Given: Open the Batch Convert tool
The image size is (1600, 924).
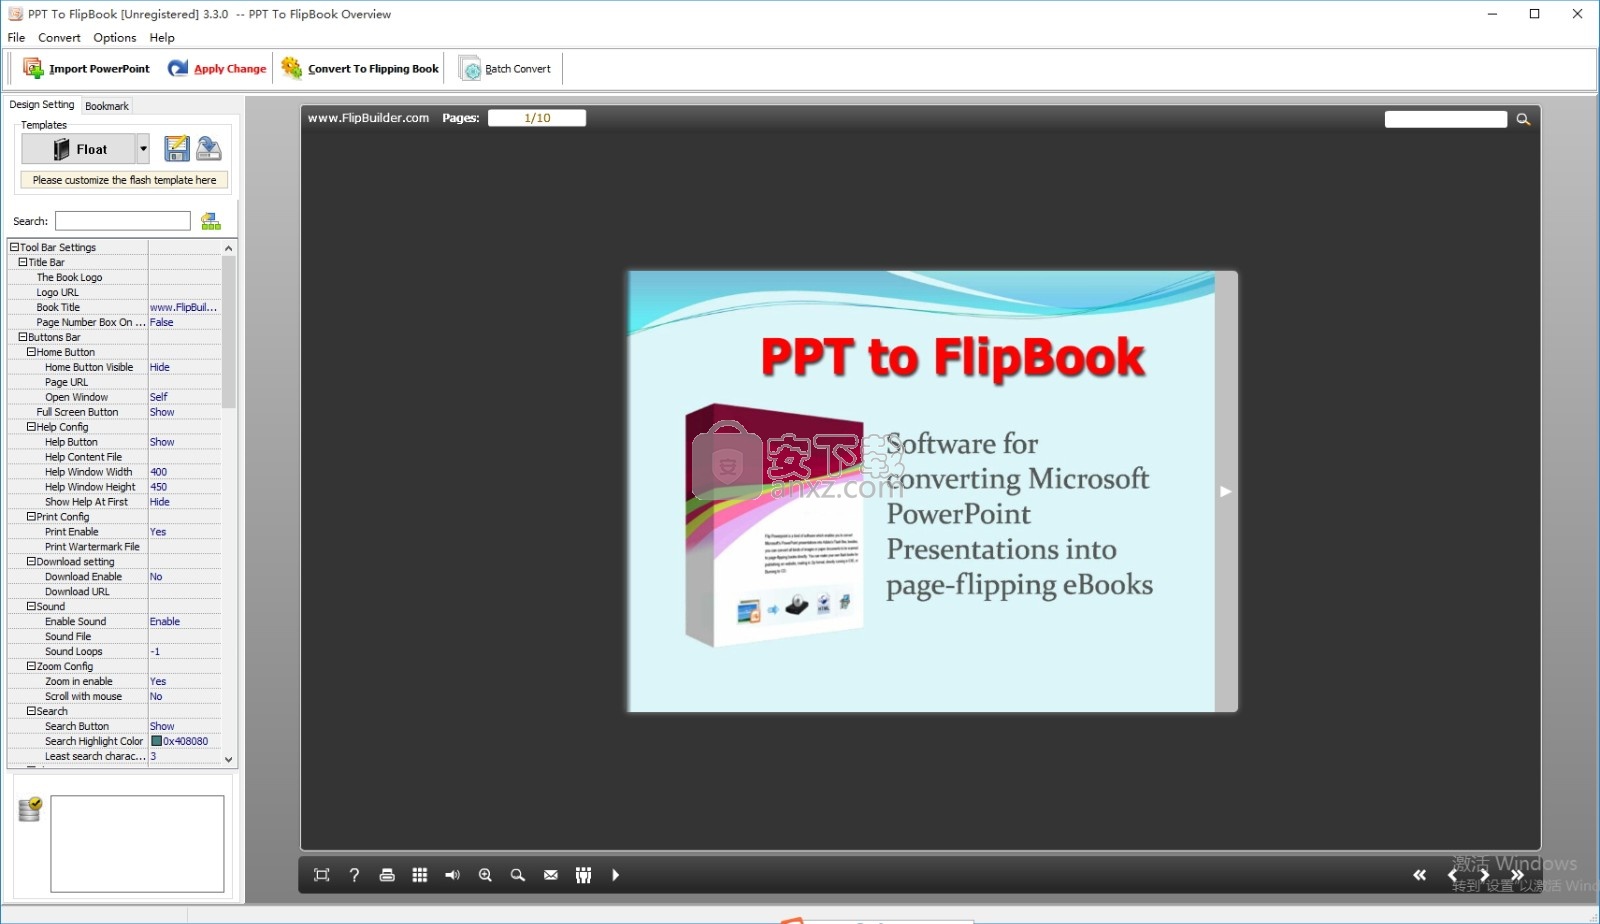Looking at the screenshot, I should tap(505, 68).
